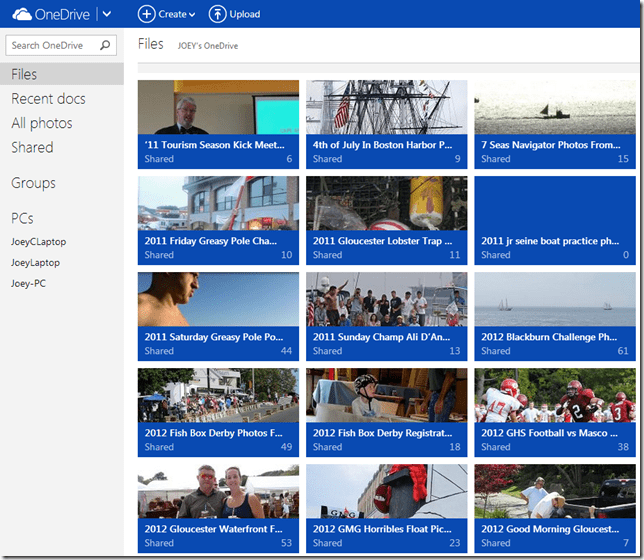Open 2012 GHS Football vs Masco folder
Screen dimensions: 644x560
(554, 411)
